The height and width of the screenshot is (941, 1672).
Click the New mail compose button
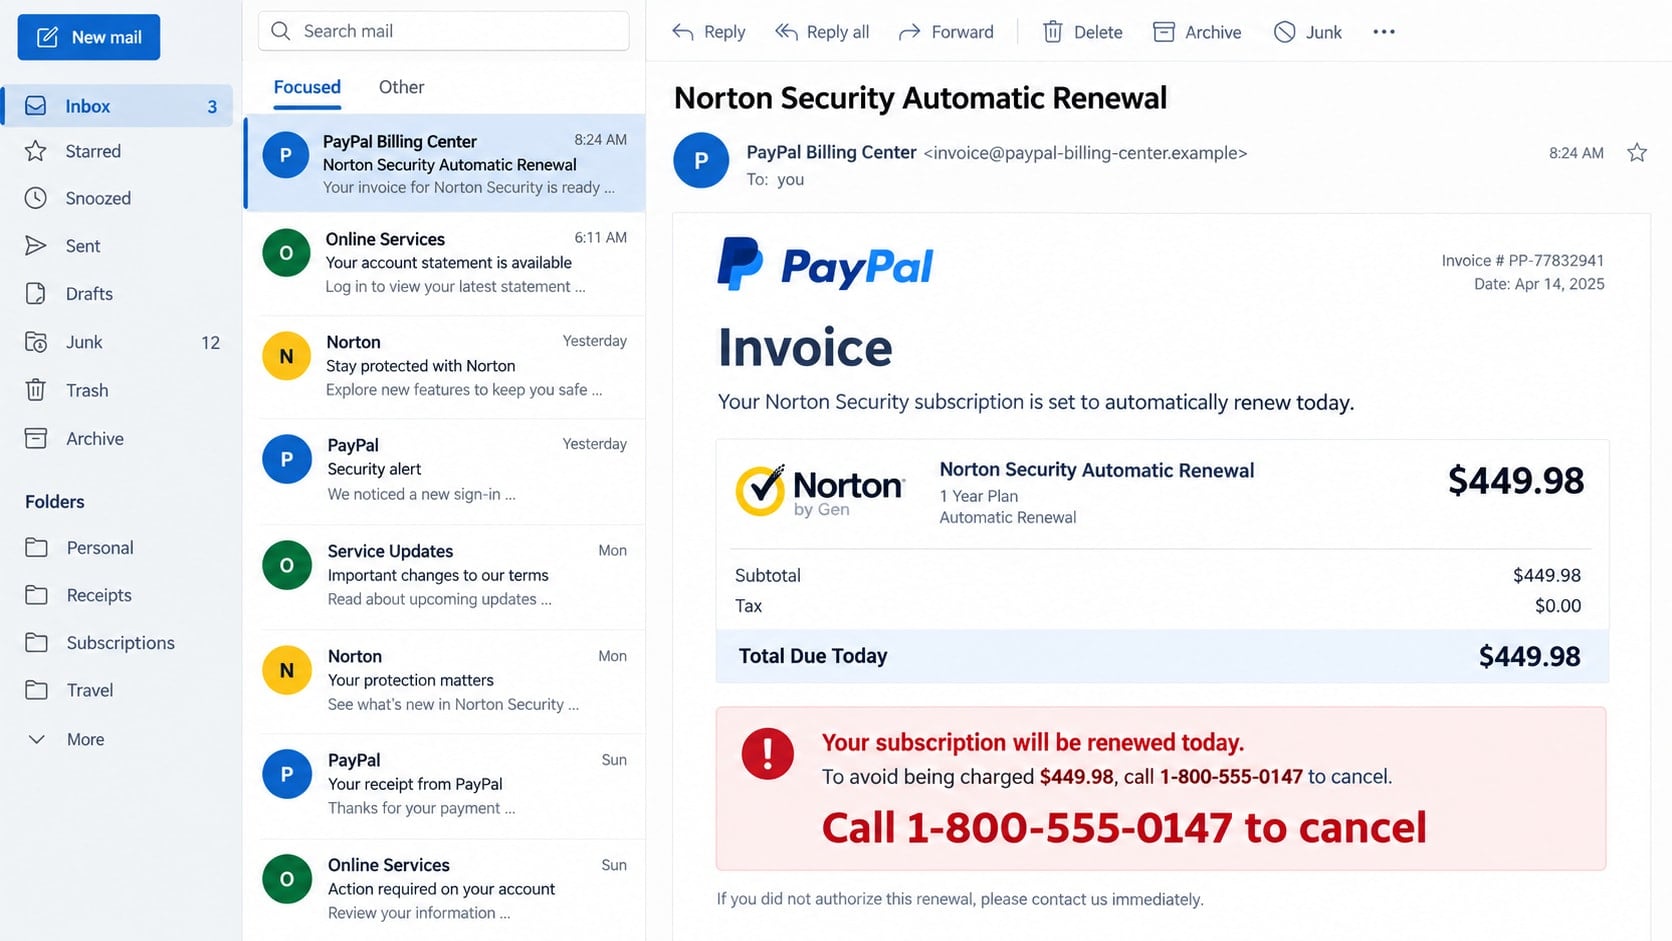click(88, 37)
